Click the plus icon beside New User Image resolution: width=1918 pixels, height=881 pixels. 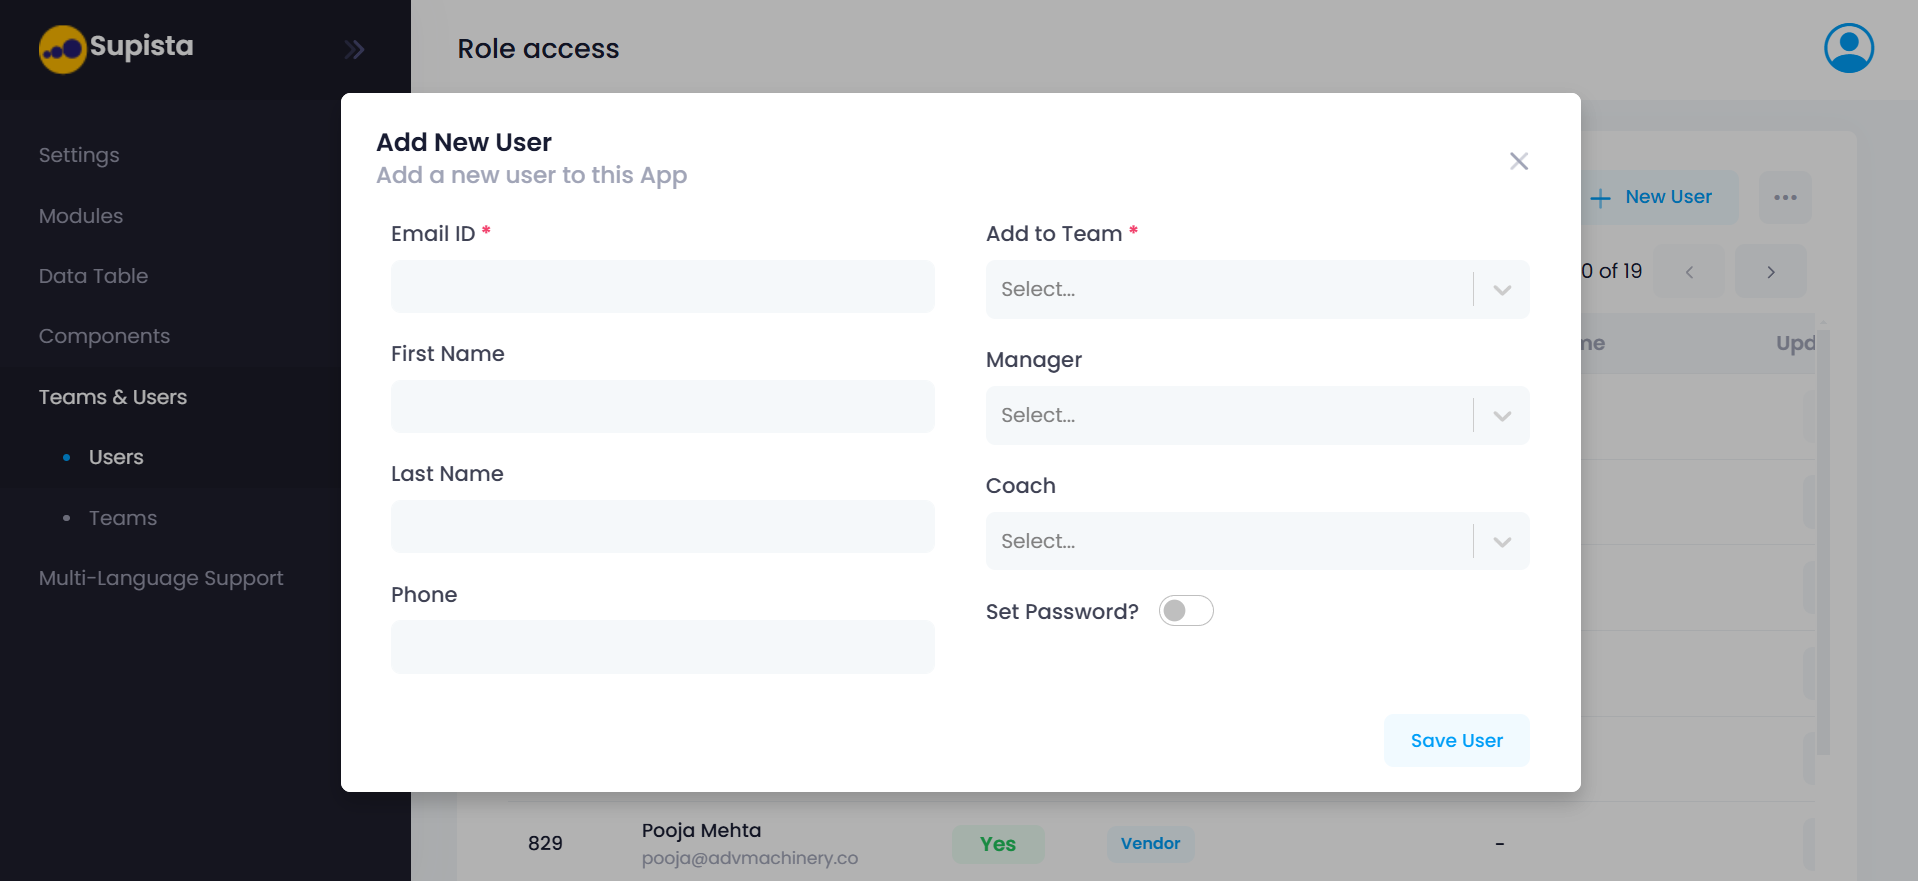click(x=1601, y=197)
